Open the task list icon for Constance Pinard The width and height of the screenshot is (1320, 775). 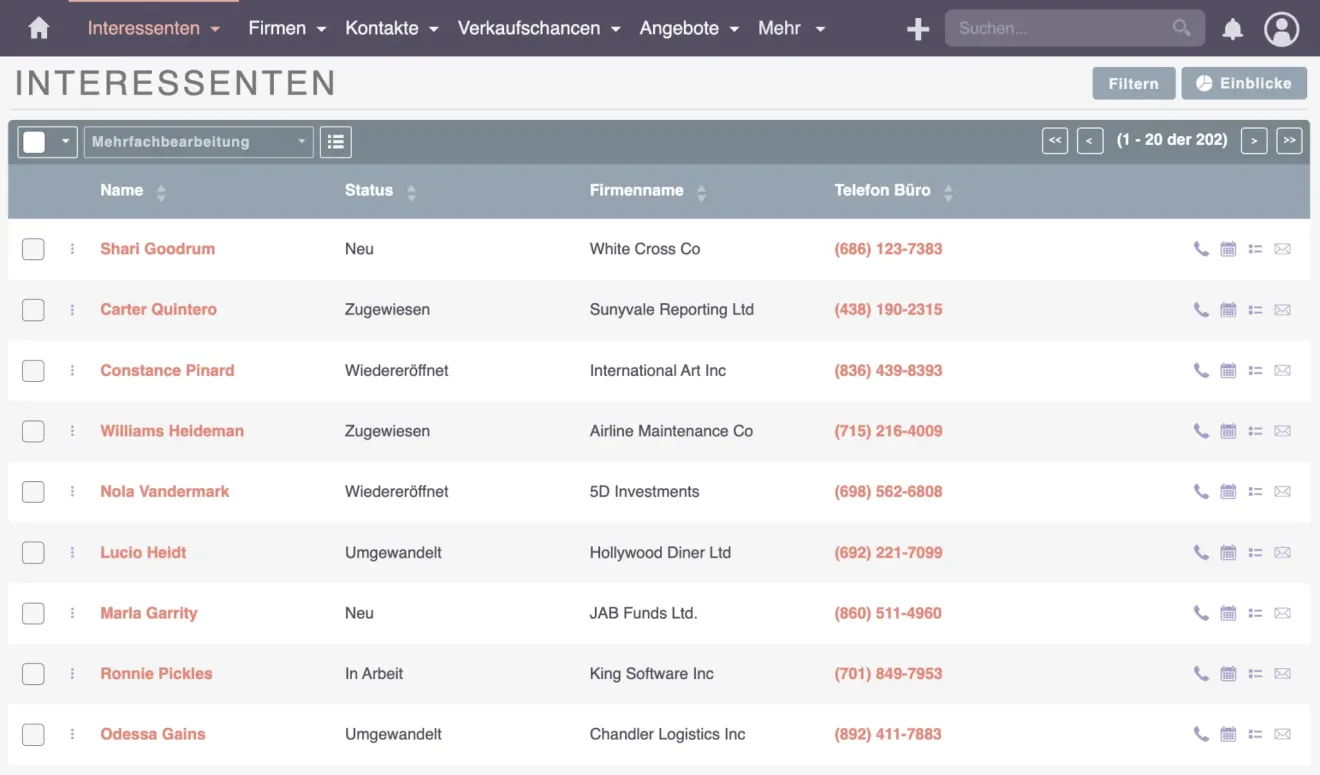(x=1255, y=370)
